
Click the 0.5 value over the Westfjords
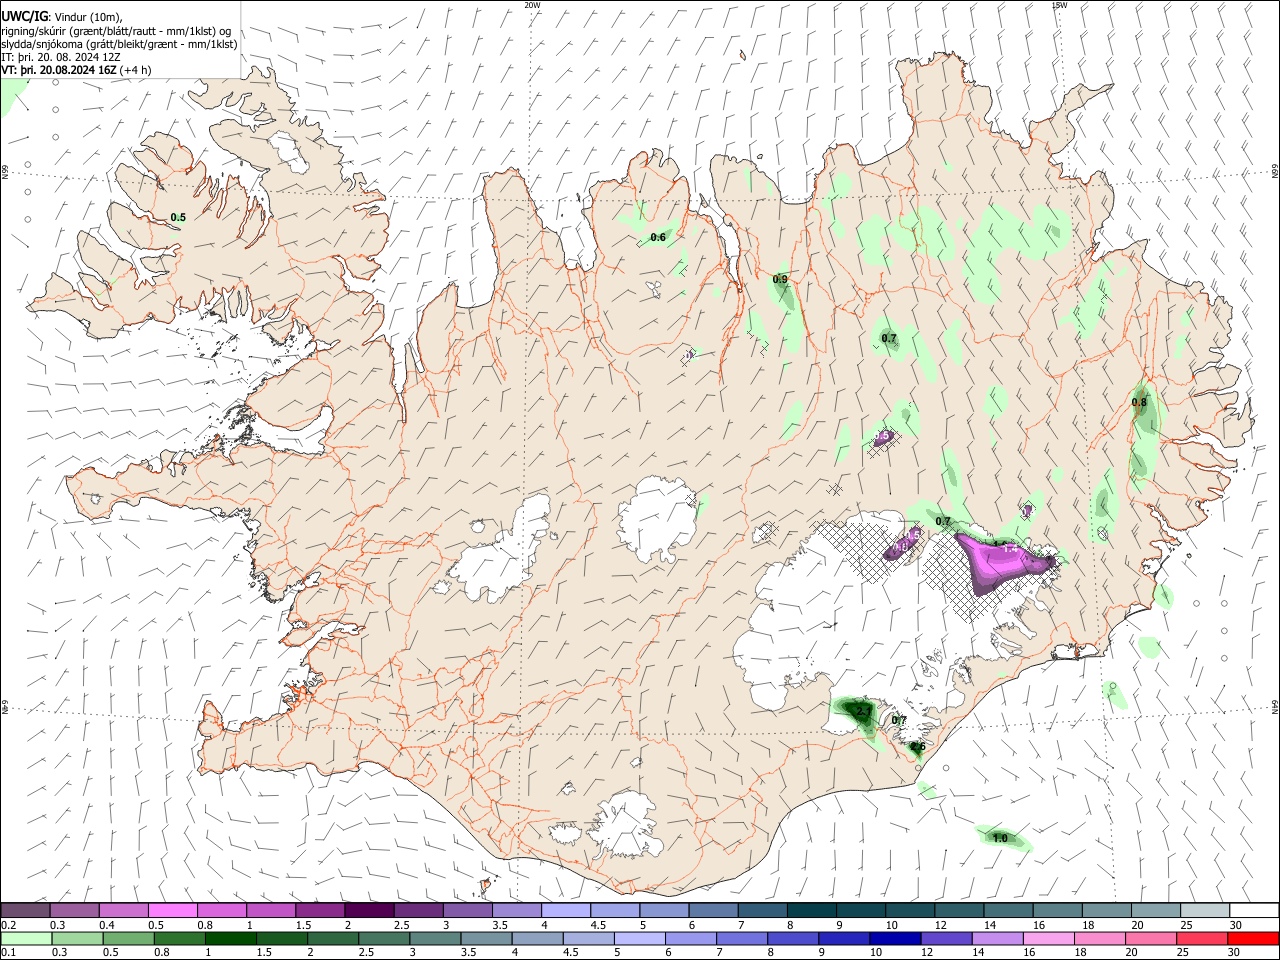coord(178,217)
